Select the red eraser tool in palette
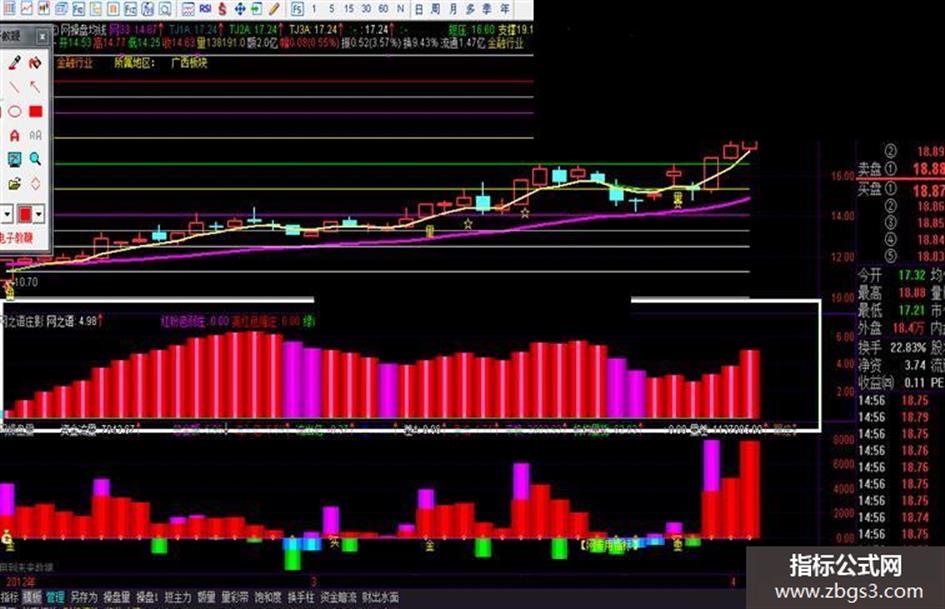Viewport: 945px width, 609px height. pyautogui.click(x=35, y=63)
